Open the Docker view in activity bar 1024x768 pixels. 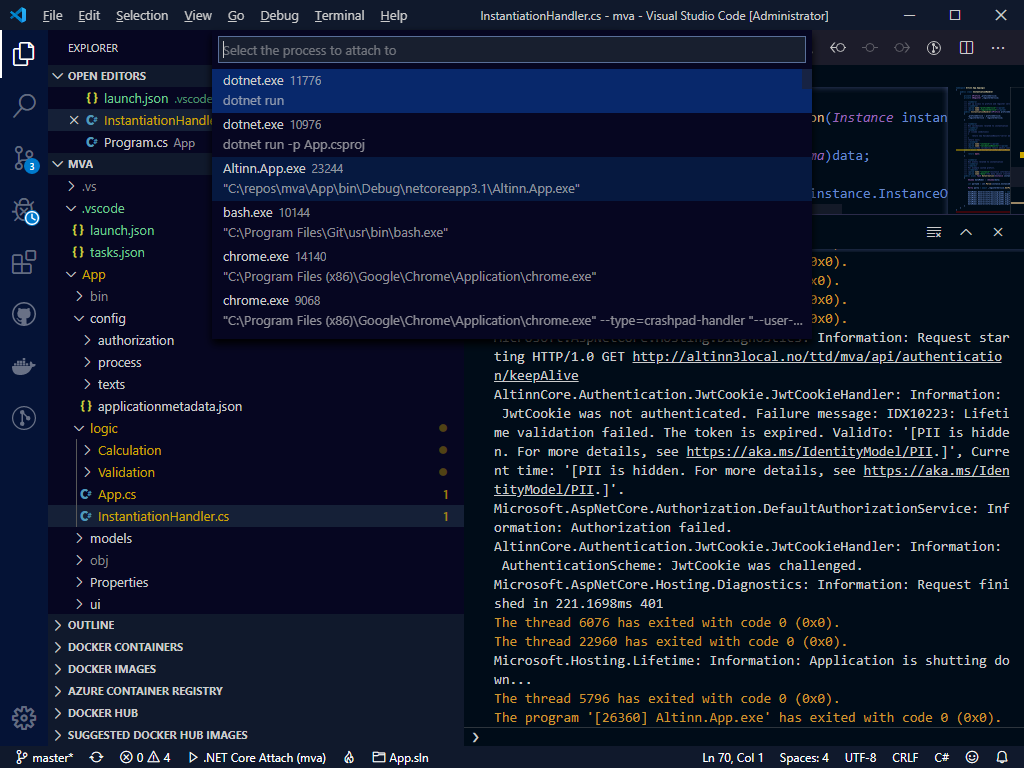(x=24, y=366)
